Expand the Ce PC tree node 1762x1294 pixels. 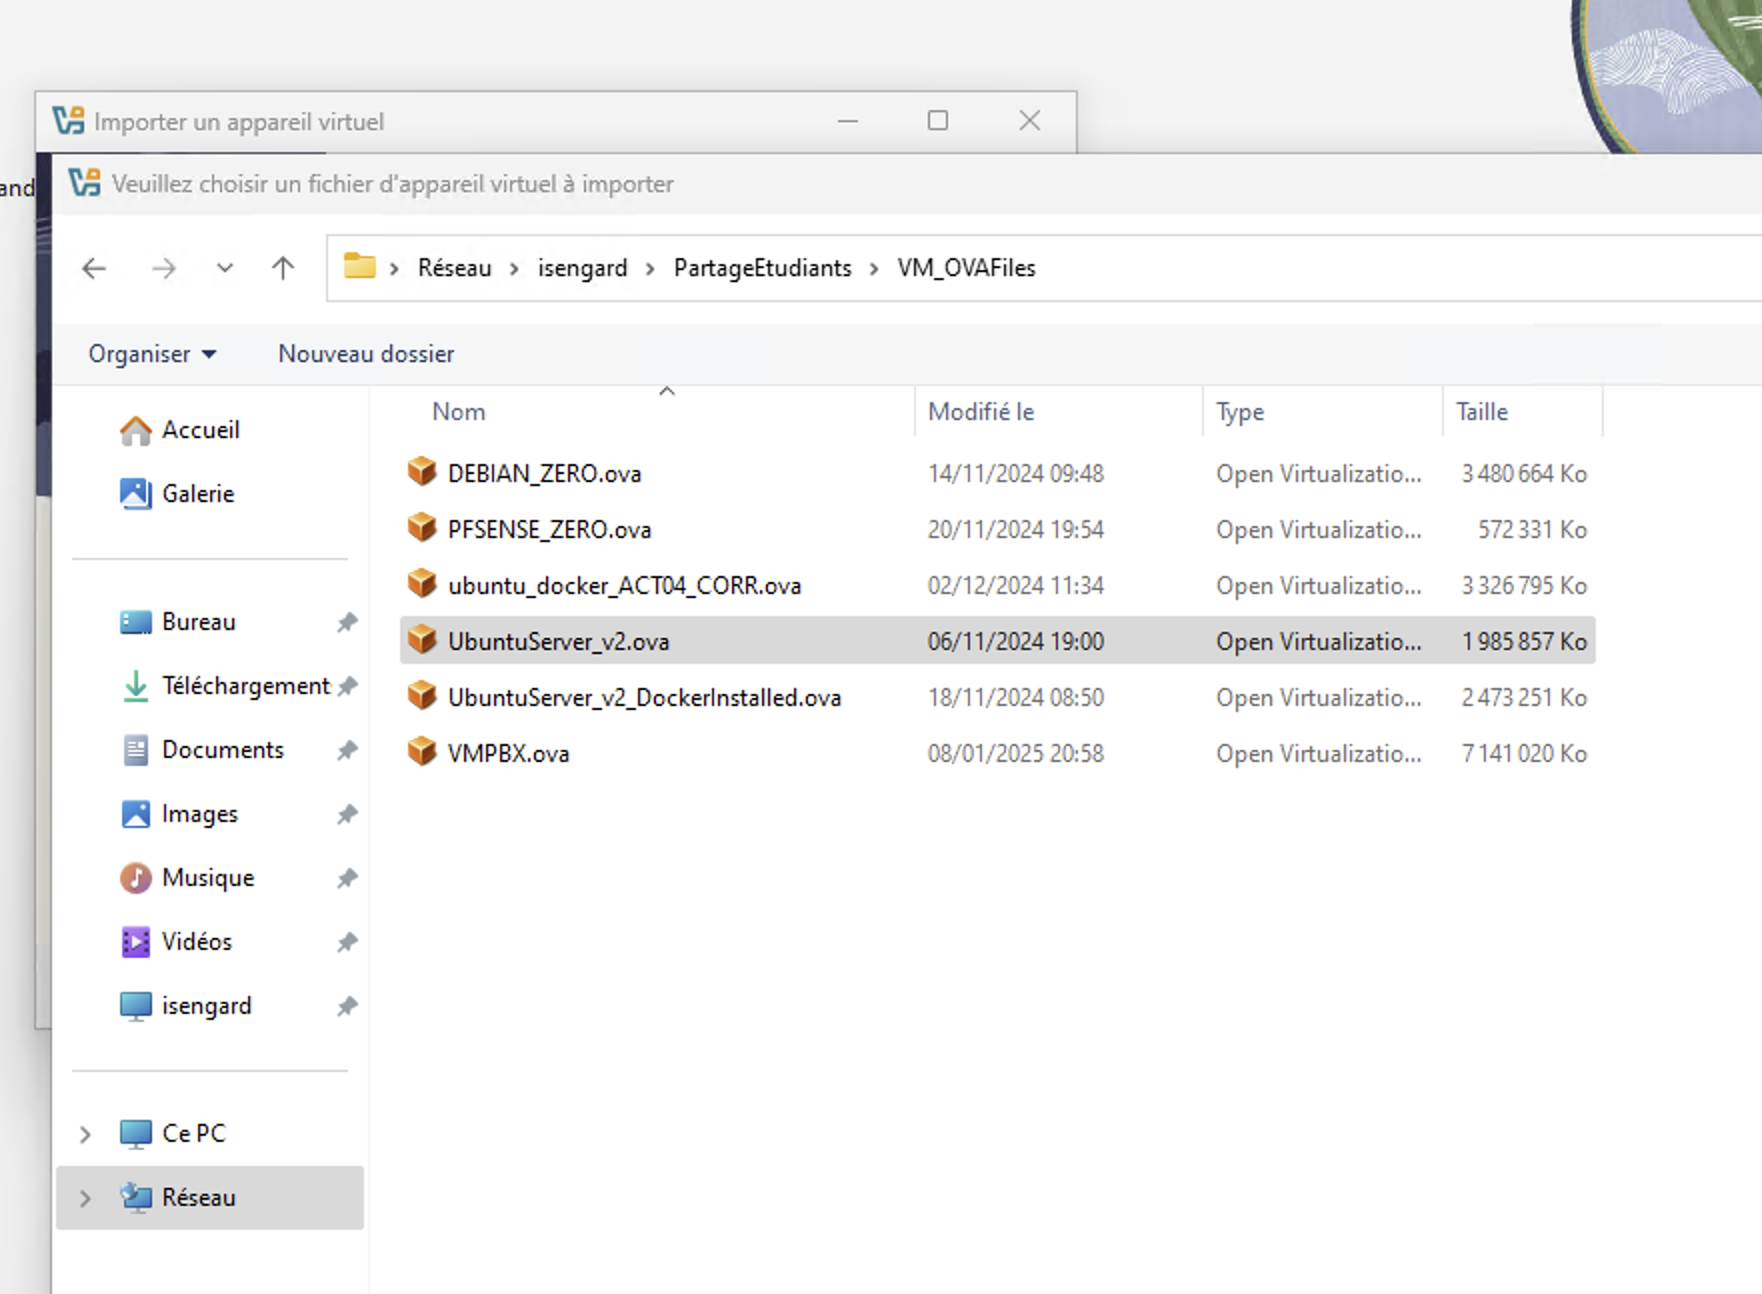pyautogui.click(x=85, y=1134)
